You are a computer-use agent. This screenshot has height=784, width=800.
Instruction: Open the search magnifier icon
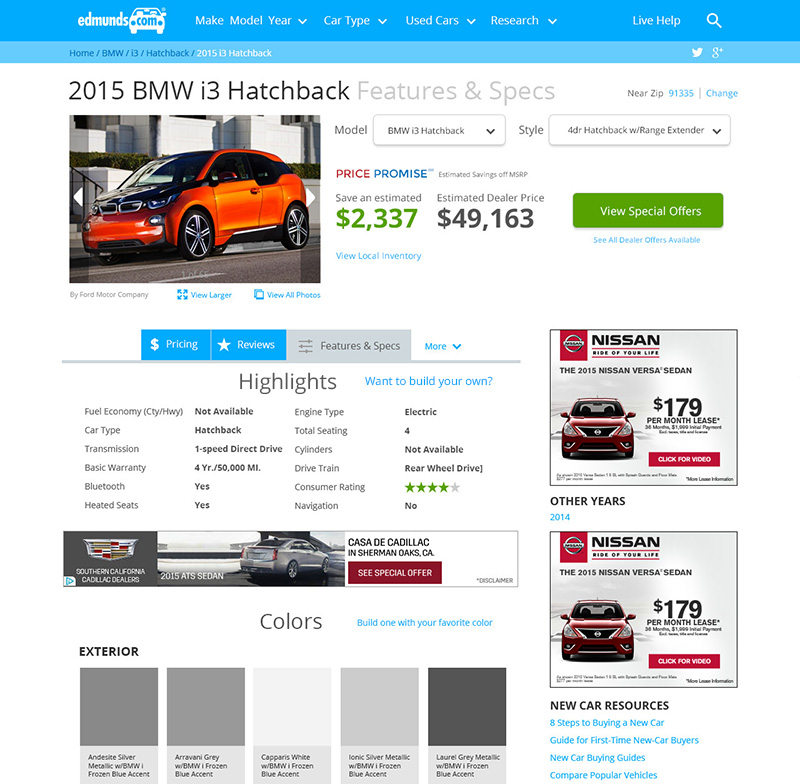pos(714,20)
